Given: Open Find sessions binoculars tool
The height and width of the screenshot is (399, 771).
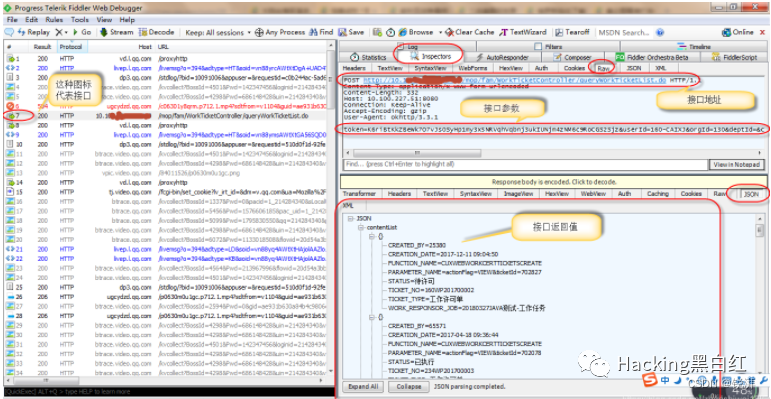Looking at the screenshot, I should point(321,32).
